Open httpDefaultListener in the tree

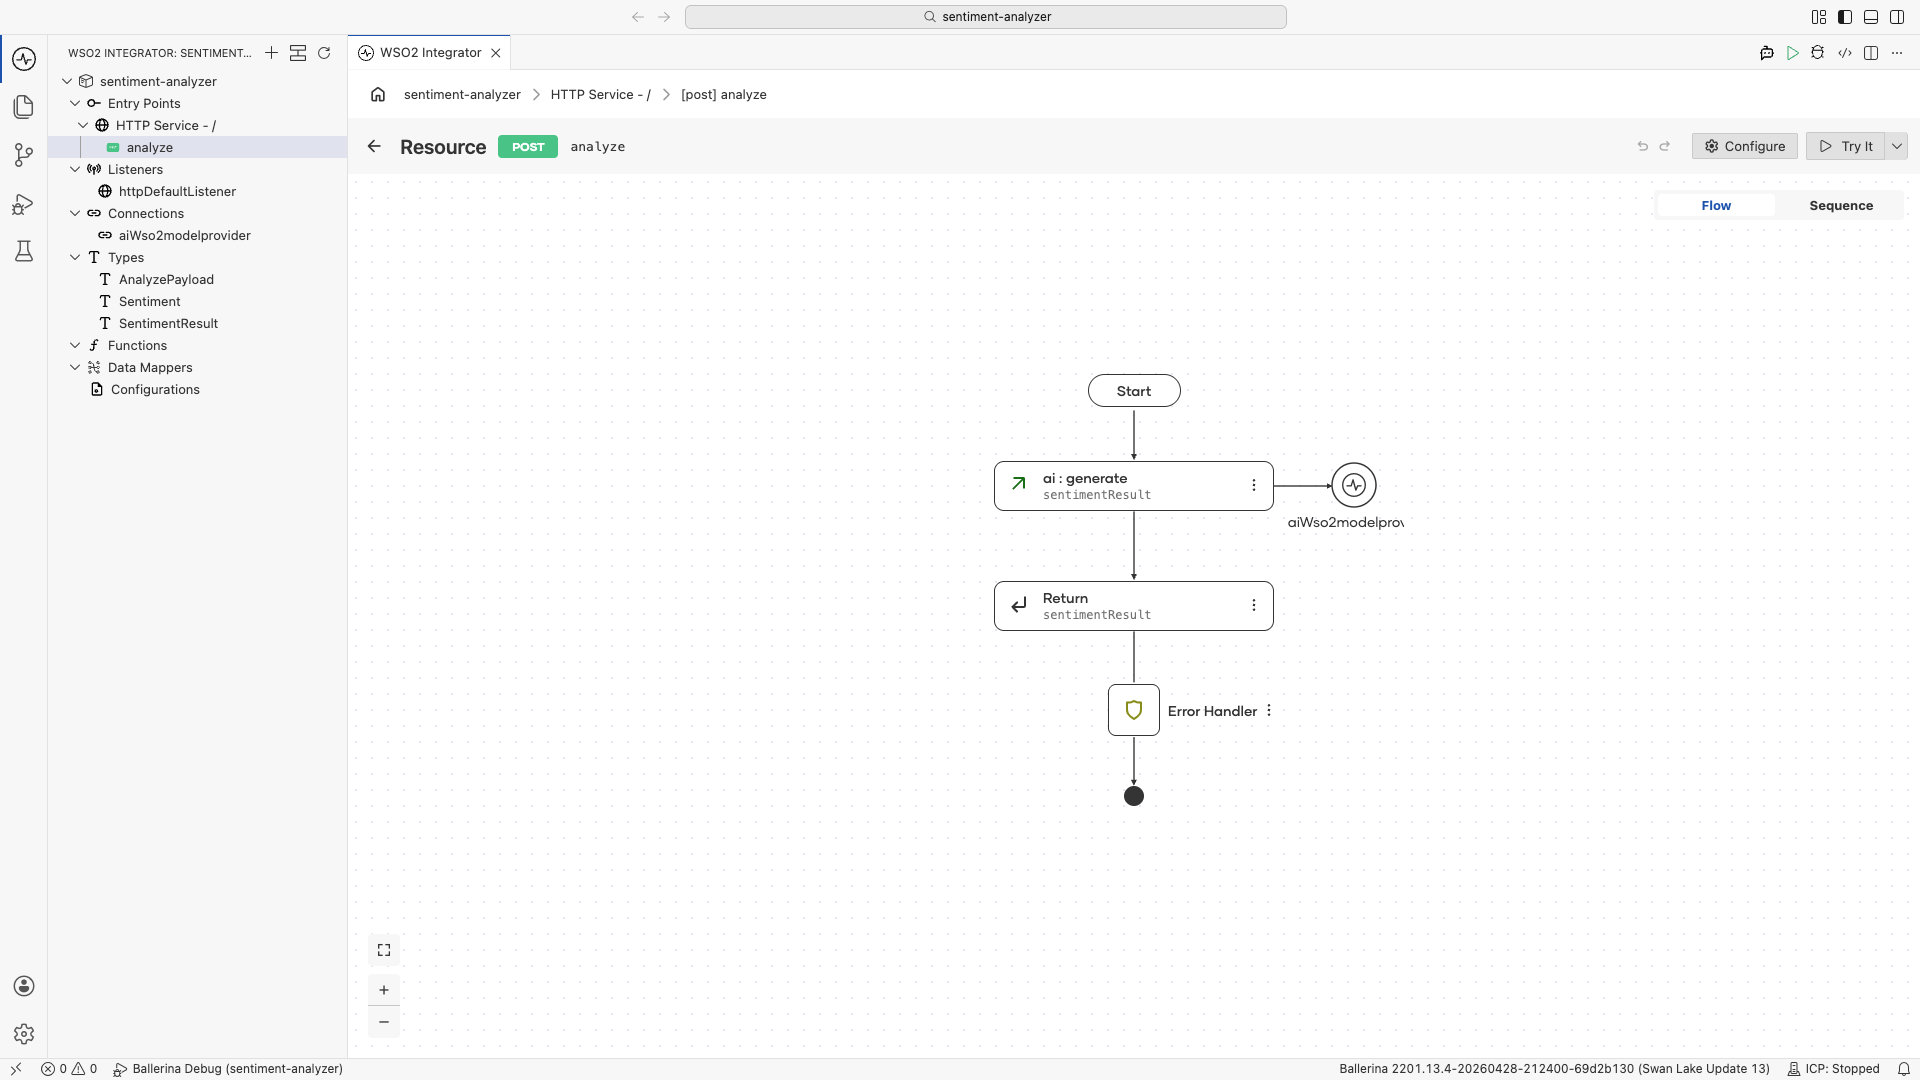(x=198, y=191)
